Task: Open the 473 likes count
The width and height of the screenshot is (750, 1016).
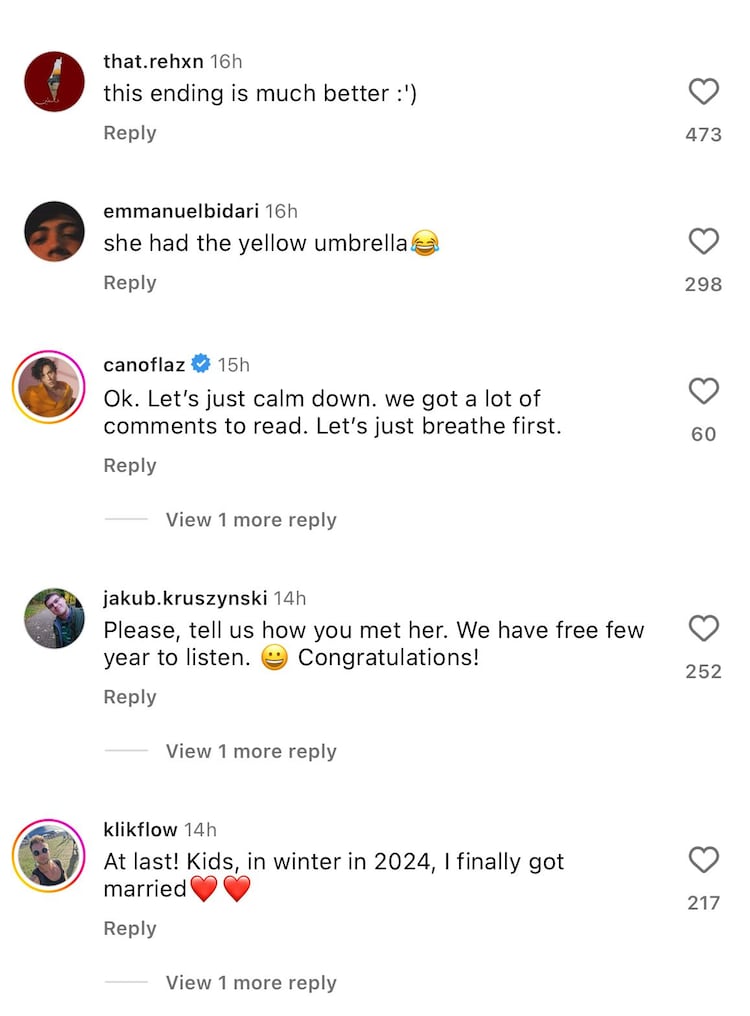Action: coord(703,134)
